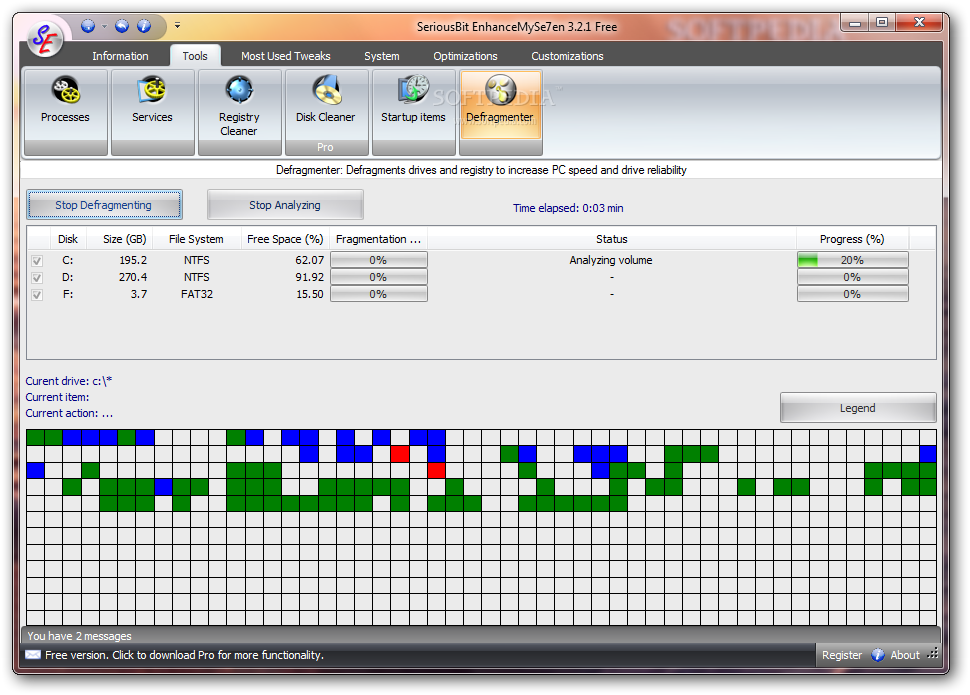Image resolution: width=970 pixels, height=695 pixels.
Task: Click the blue About info icon
Action: (x=878, y=655)
